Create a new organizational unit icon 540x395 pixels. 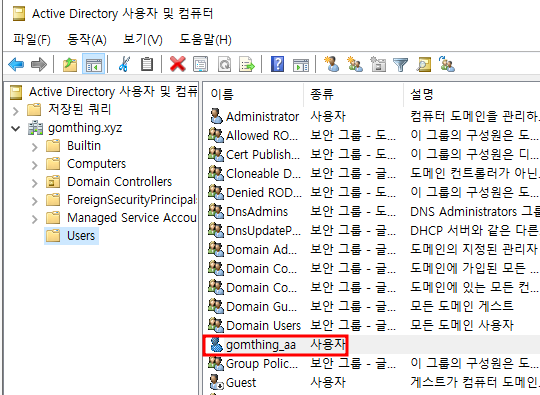click(x=378, y=64)
